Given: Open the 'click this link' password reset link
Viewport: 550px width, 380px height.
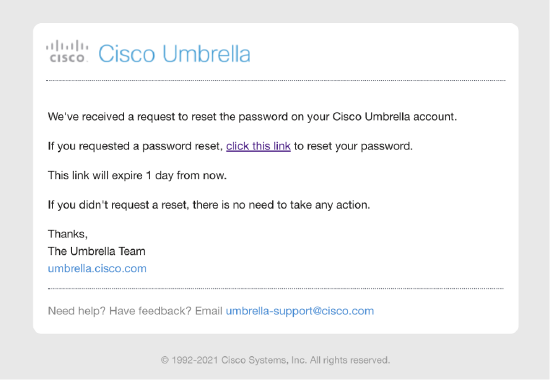Looking at the screenshot, I should [x=258, y=146].
